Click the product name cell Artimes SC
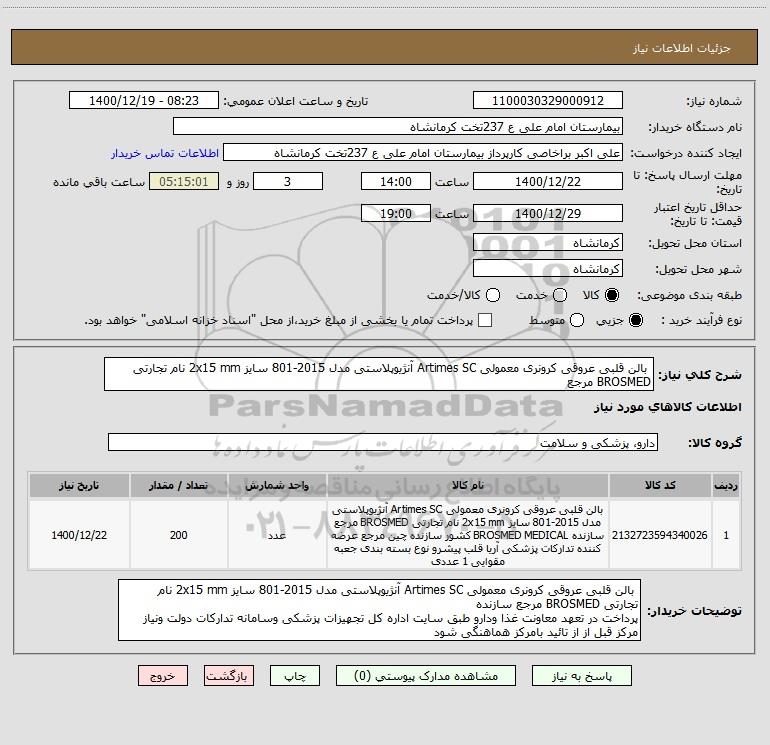Screen dimensions: 770x745 tap(468, 535)
